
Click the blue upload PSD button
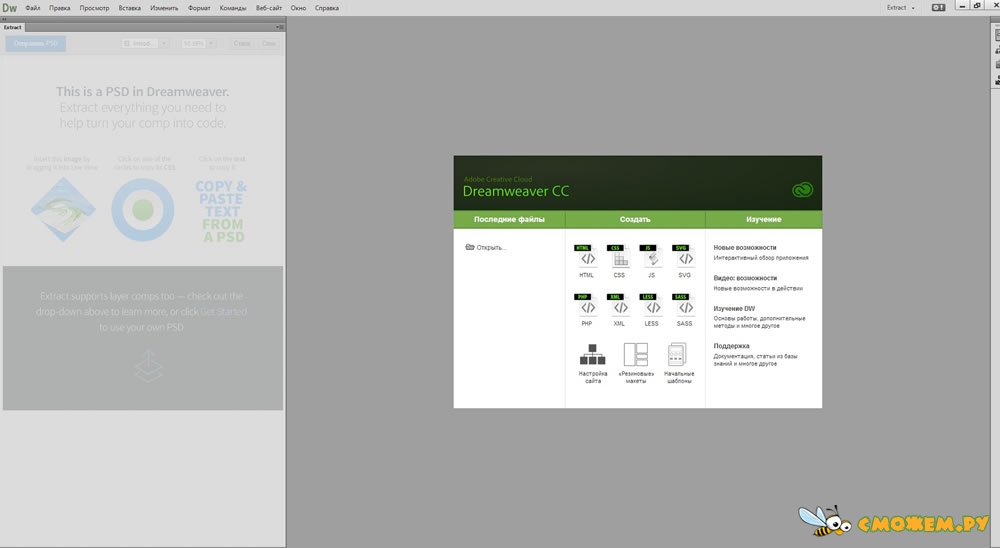coord(36,43)
